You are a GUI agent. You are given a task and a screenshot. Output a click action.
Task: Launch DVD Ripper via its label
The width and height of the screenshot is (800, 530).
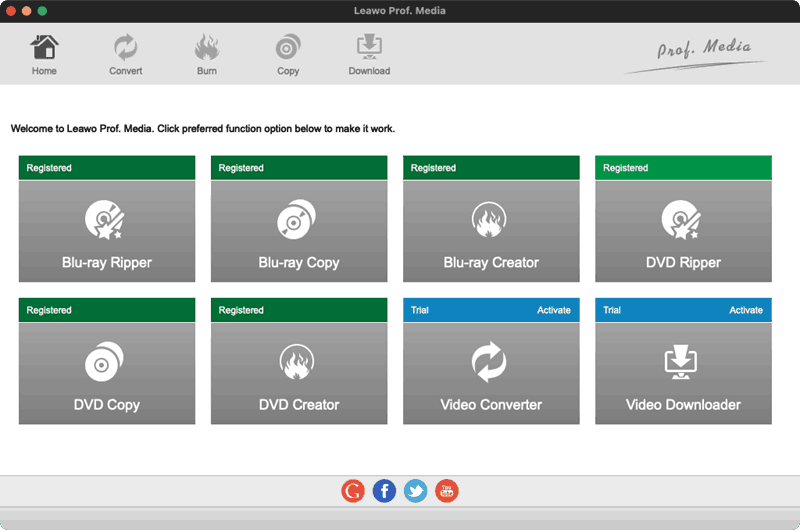683,263
